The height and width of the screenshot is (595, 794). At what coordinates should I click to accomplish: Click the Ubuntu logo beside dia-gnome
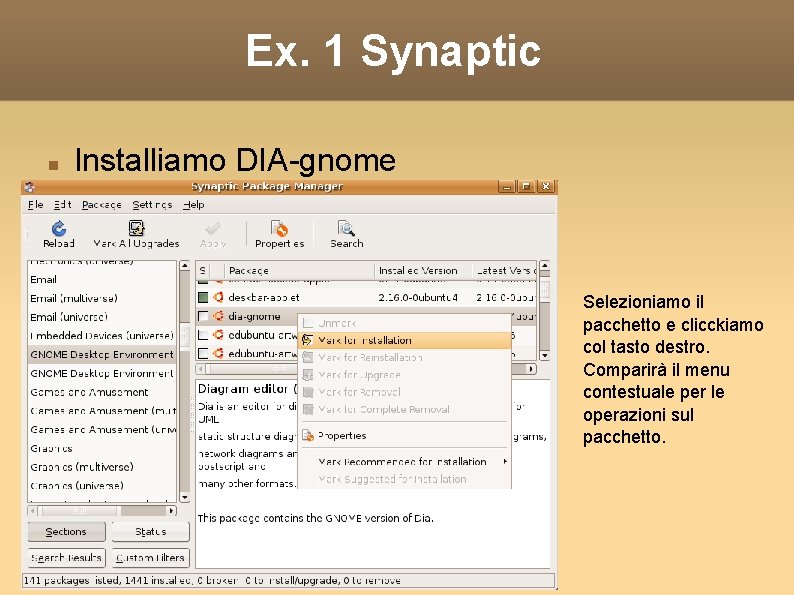pyautogui.click(x=218, y=316)
